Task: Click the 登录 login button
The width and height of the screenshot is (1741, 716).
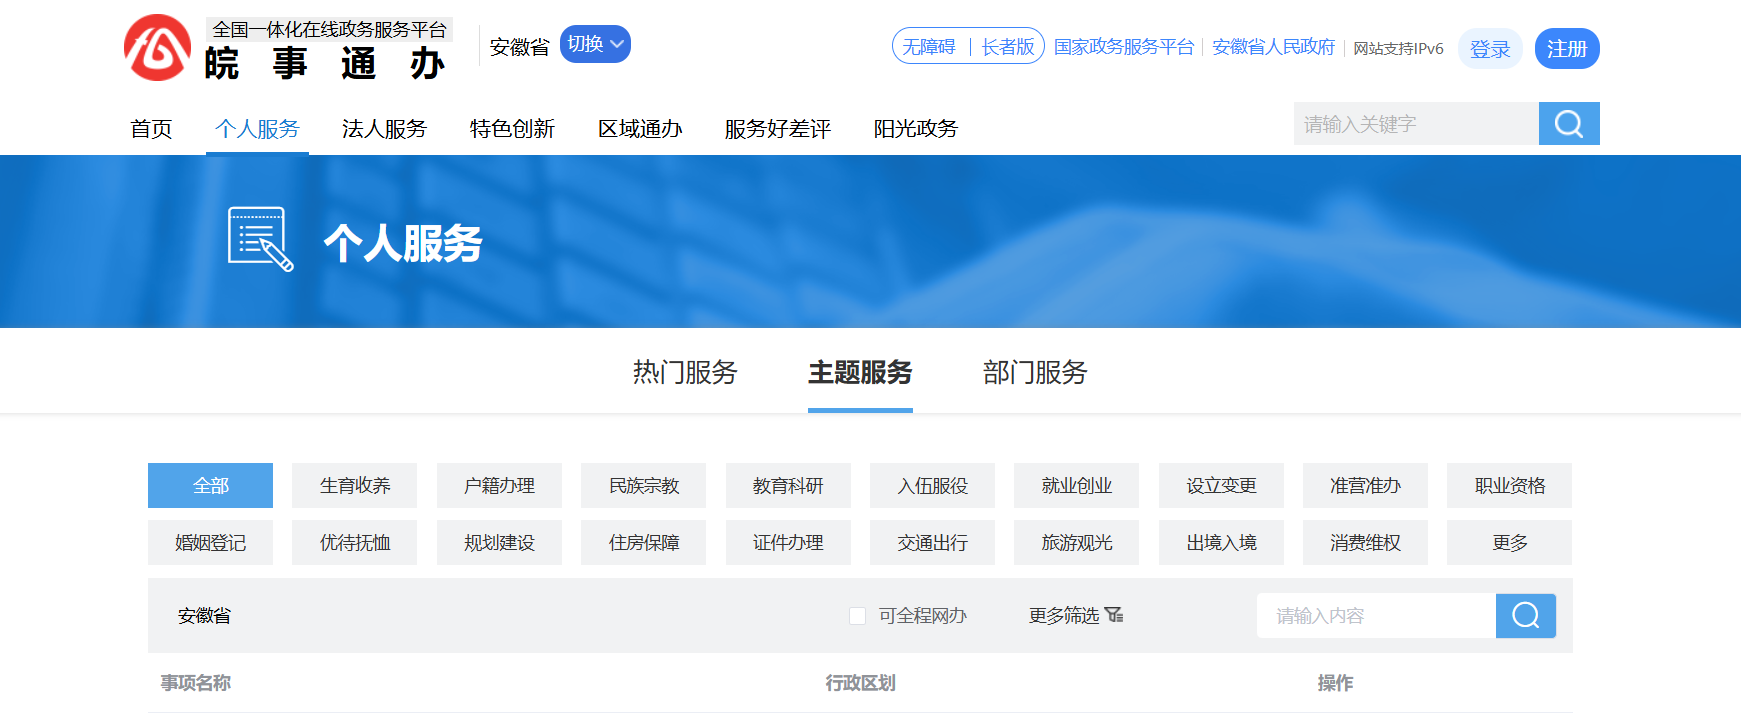Action: tap(1489, 49)
